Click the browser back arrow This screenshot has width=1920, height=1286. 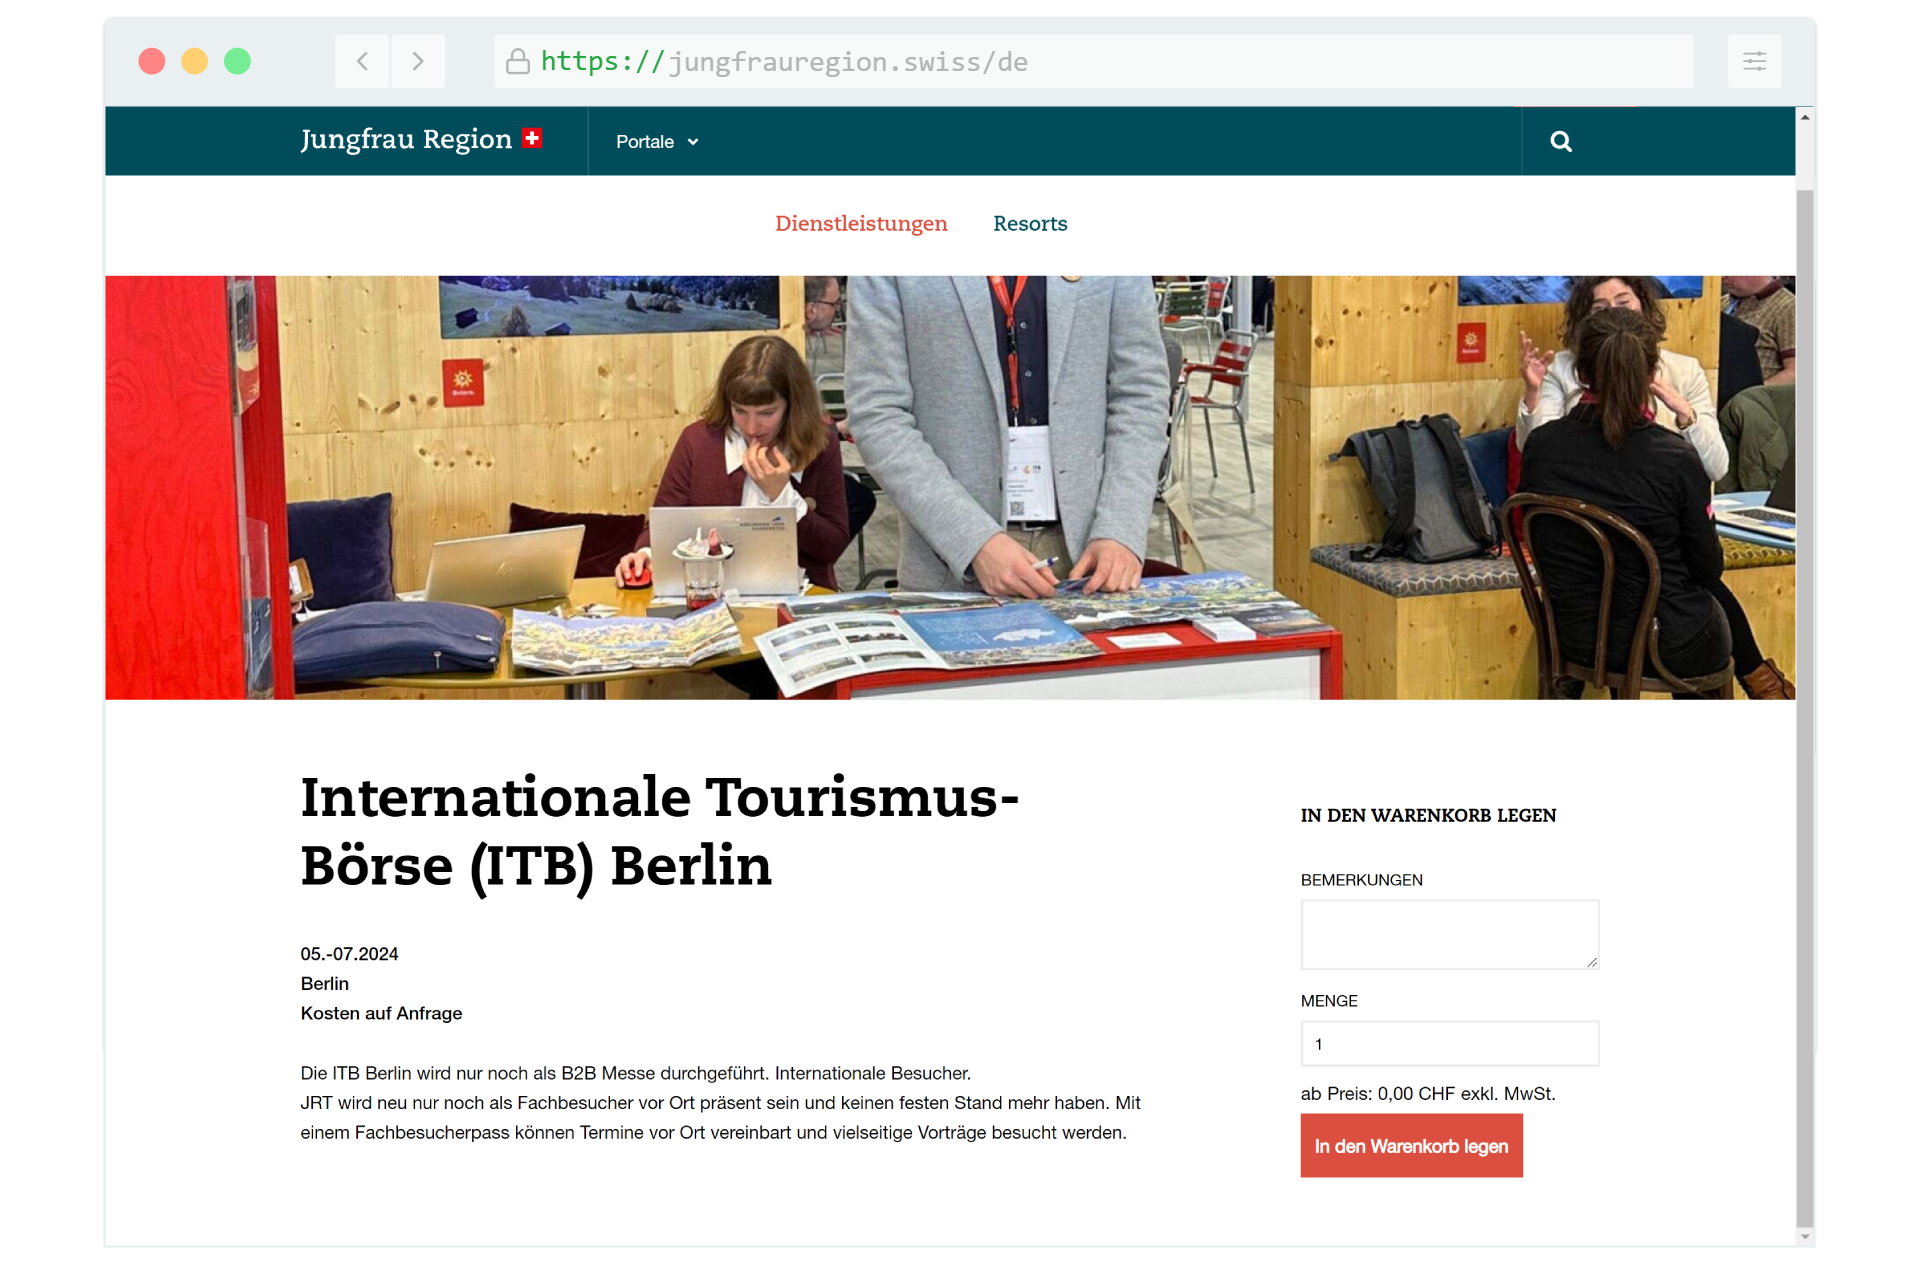[362, 62]
